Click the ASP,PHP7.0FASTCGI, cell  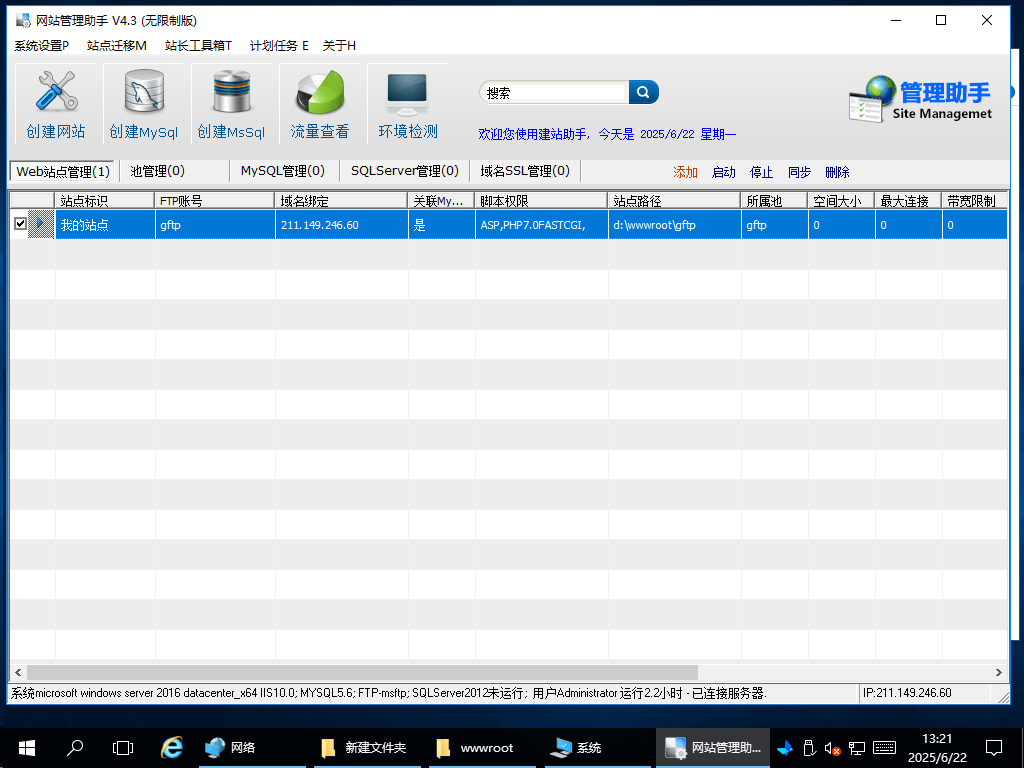[x=541, y=225]
